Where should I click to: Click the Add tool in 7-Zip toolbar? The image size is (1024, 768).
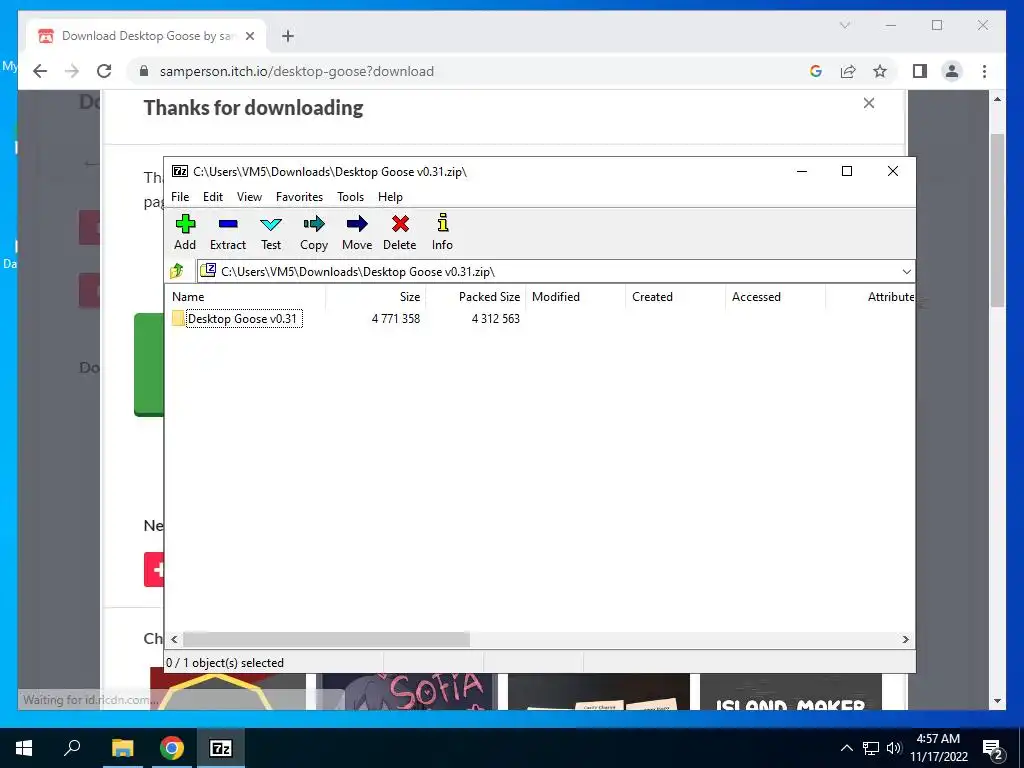pos(185,232)
